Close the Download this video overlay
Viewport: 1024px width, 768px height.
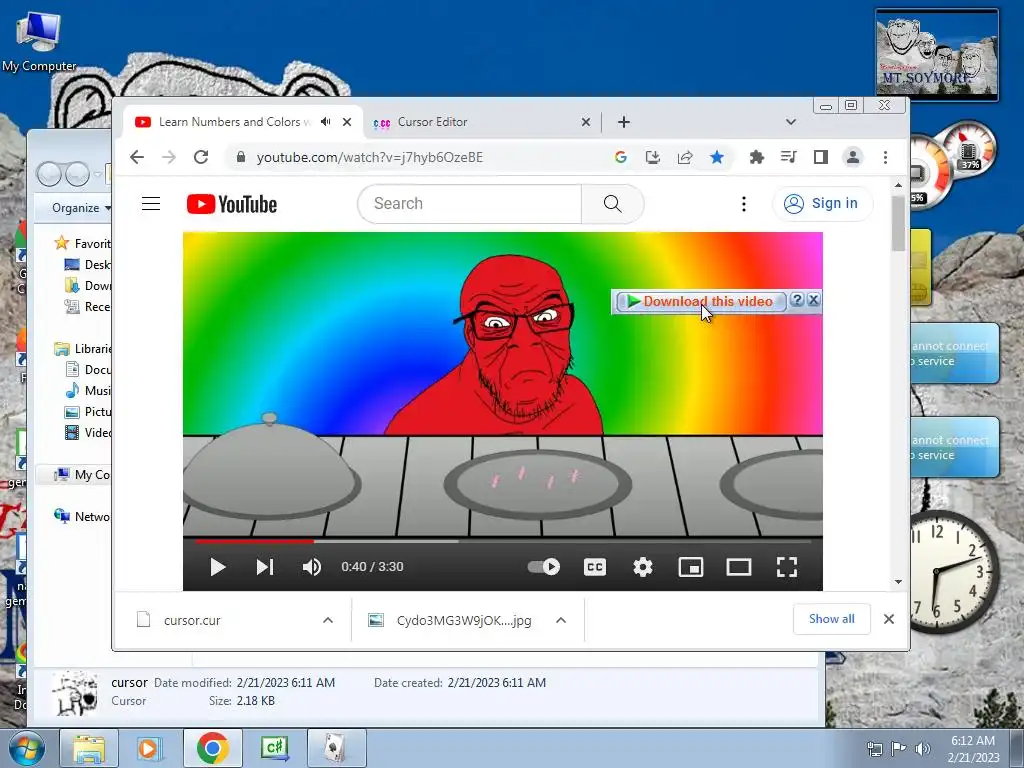tap(813, 300)
